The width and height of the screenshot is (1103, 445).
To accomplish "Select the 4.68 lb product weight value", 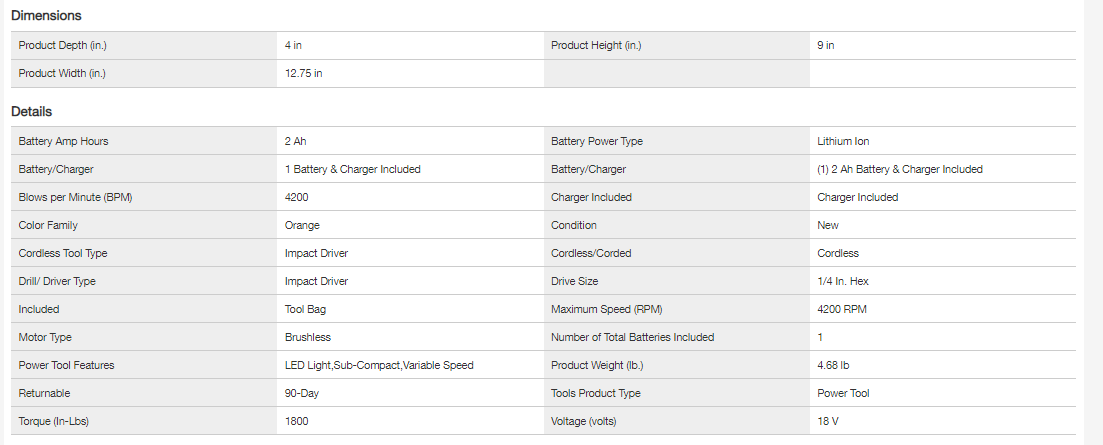I will [833, 365].
